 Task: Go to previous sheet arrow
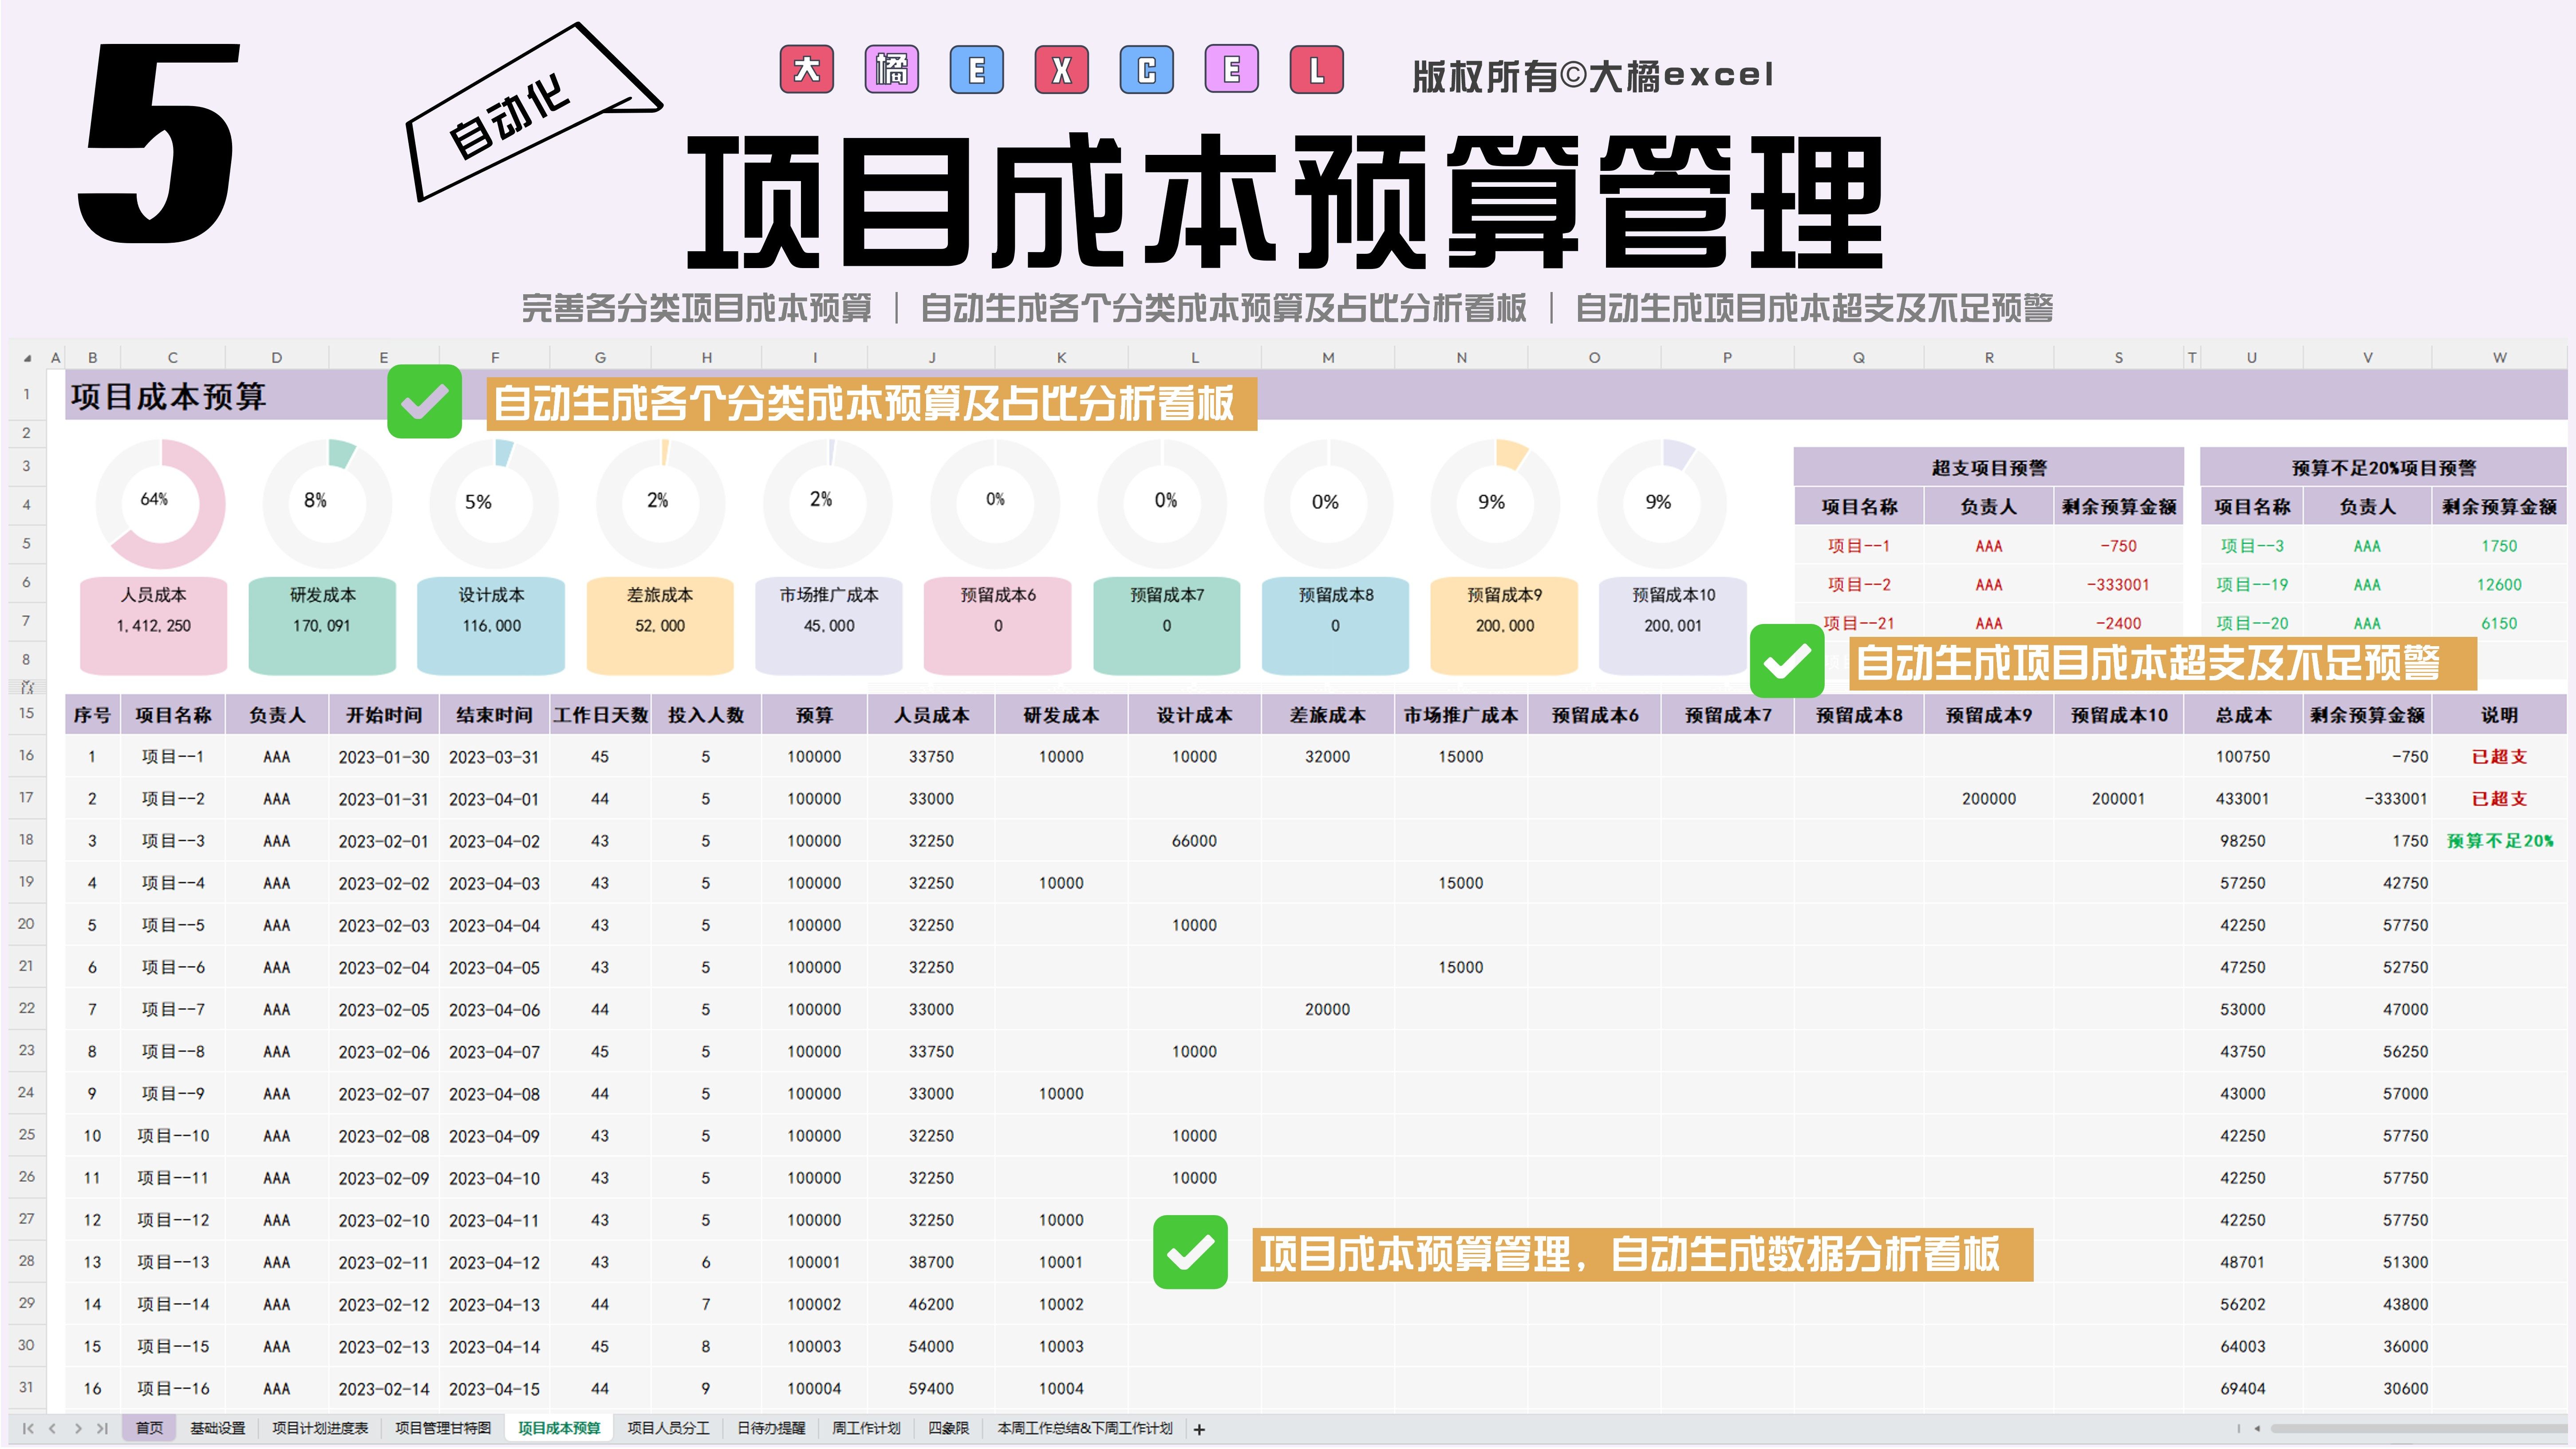point(53,1429)
